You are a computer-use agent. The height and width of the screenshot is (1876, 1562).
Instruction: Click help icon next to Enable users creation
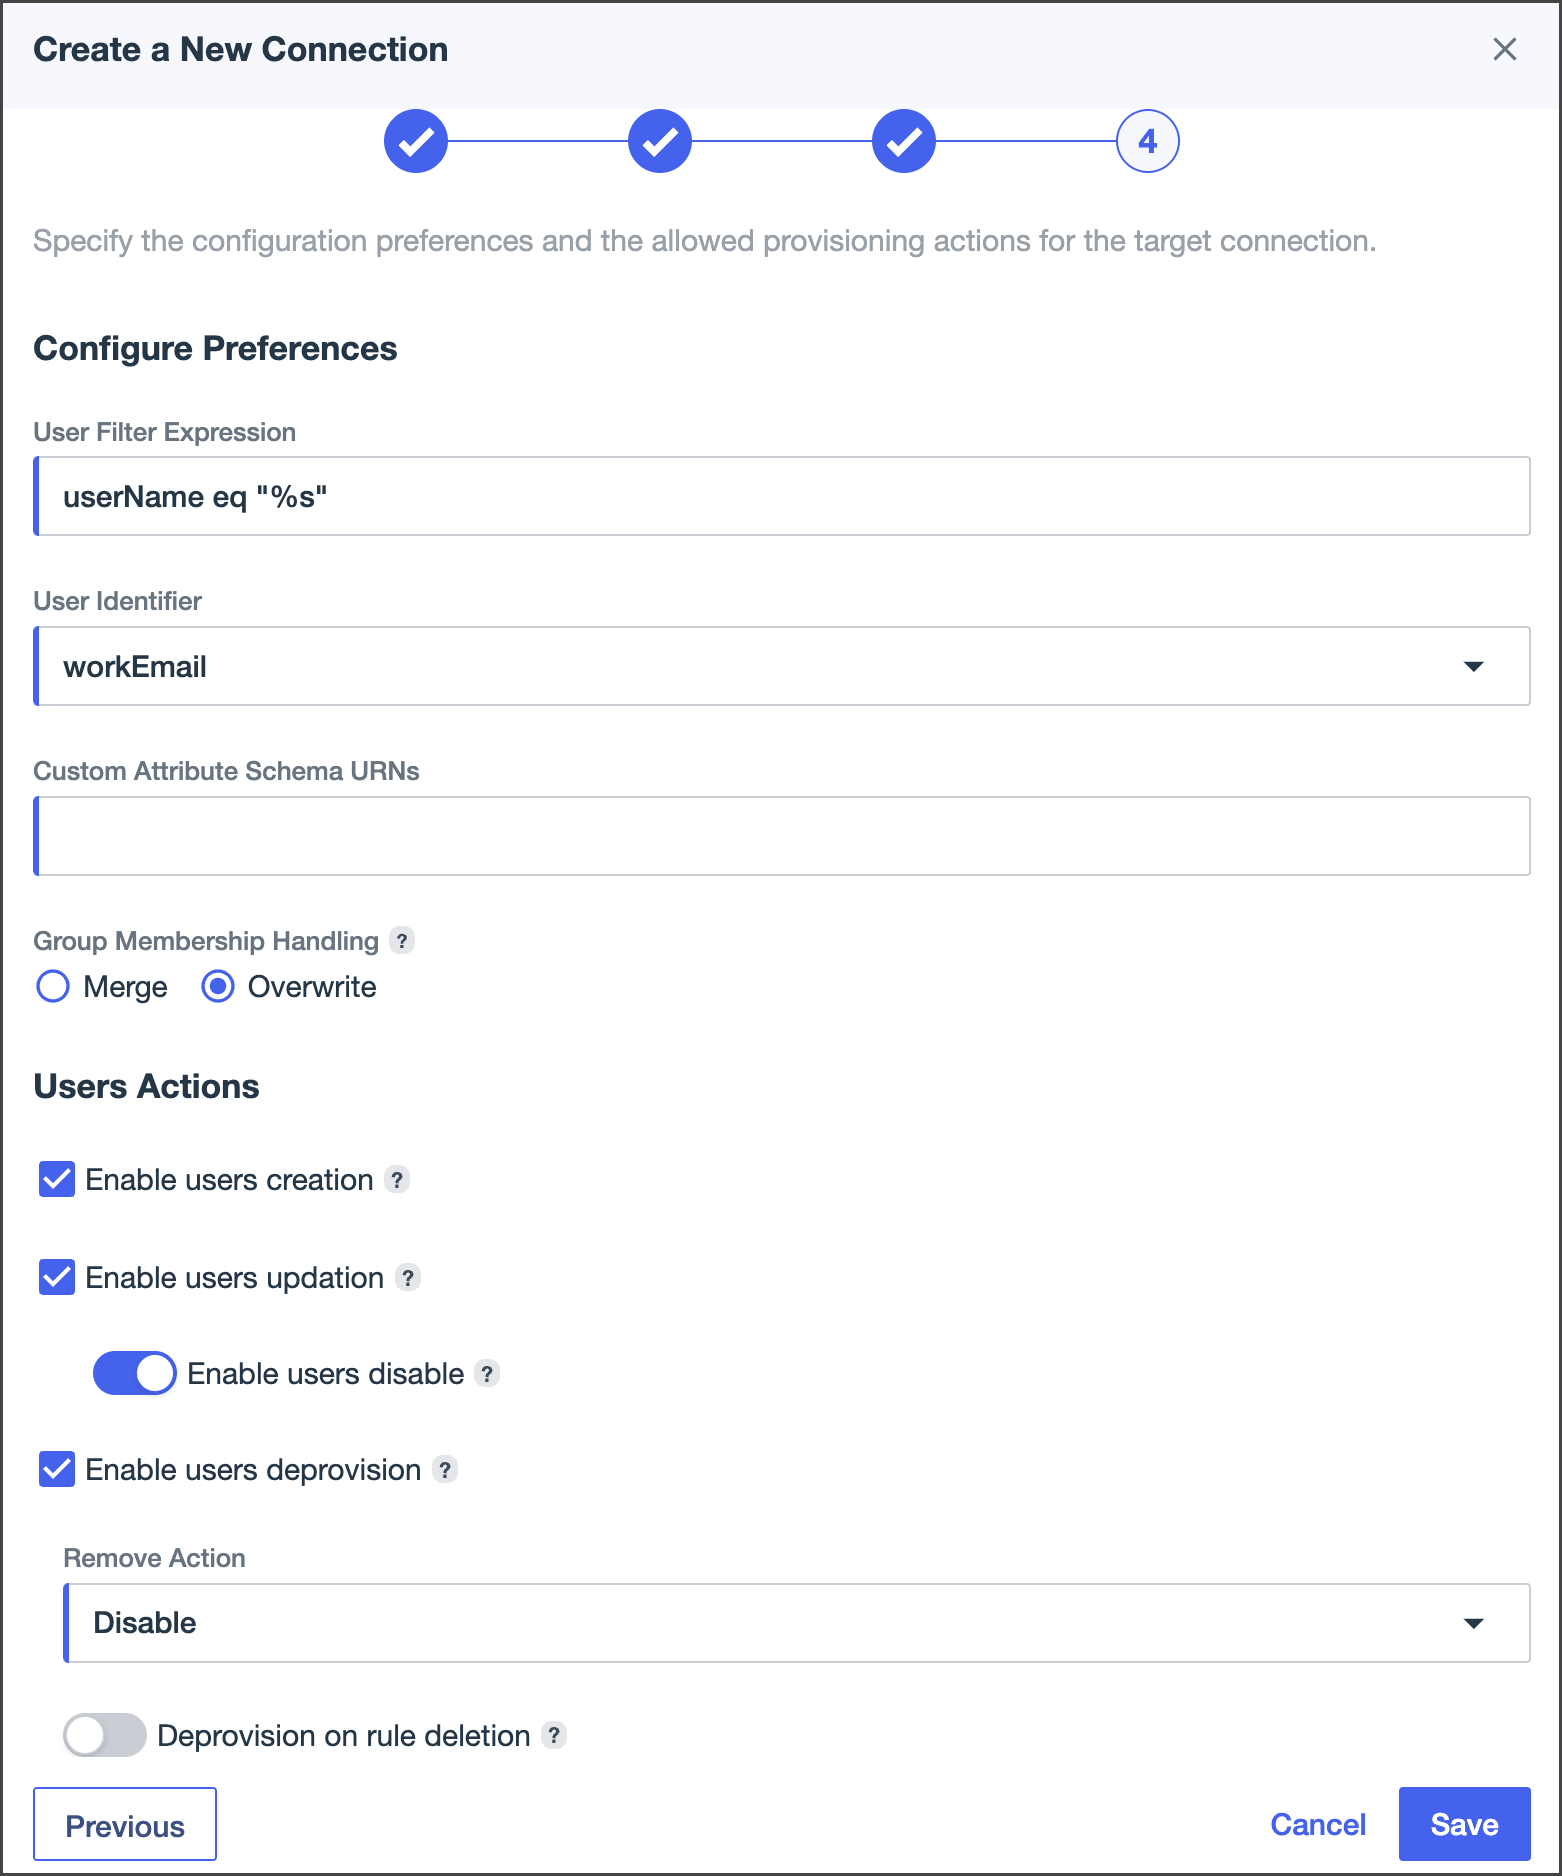(x=397, y=1180)
